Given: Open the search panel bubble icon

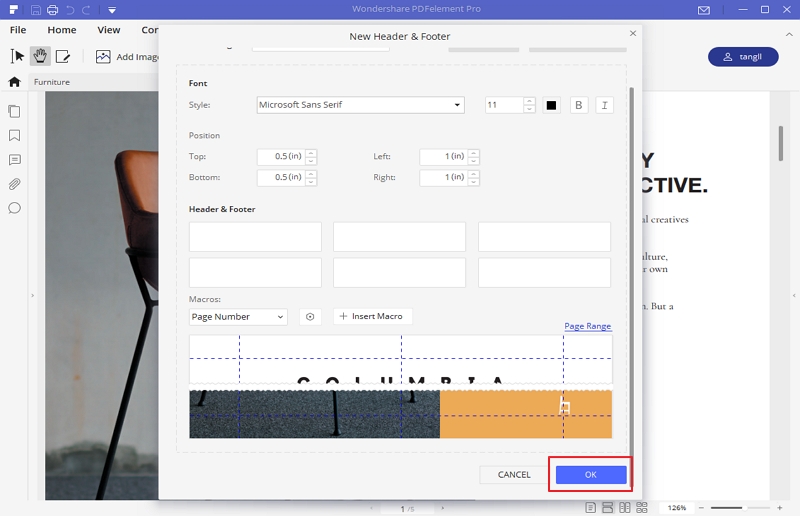Looking at the screenshot, I should 14,208.
